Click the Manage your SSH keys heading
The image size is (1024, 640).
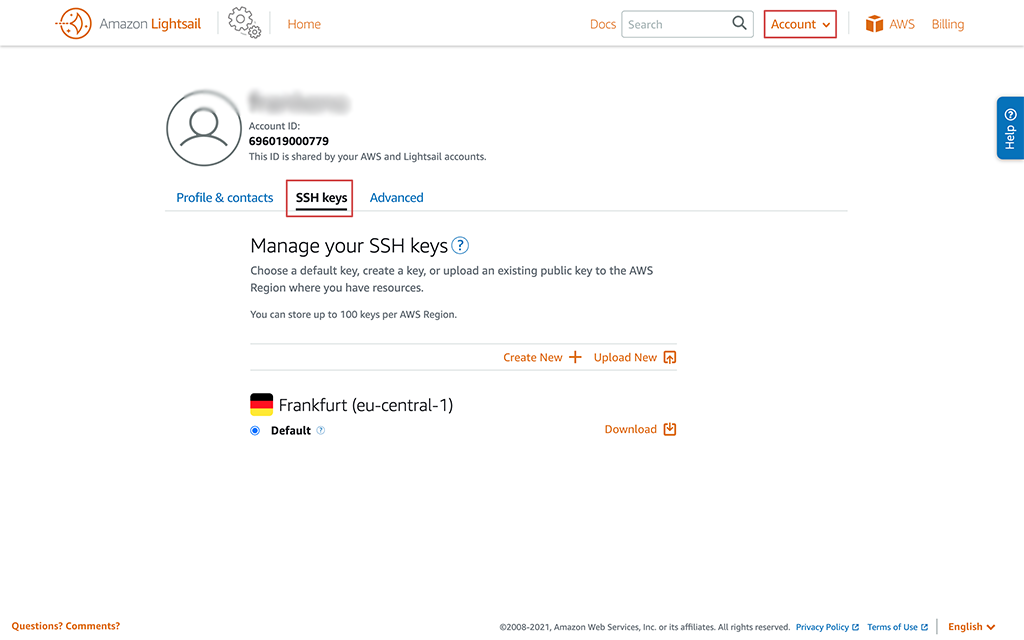point(349,246)
